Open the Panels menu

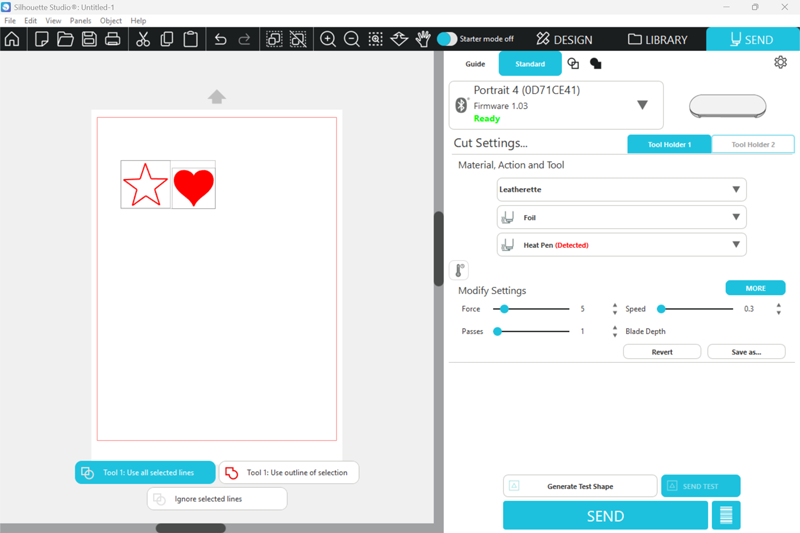click(80, 20)
